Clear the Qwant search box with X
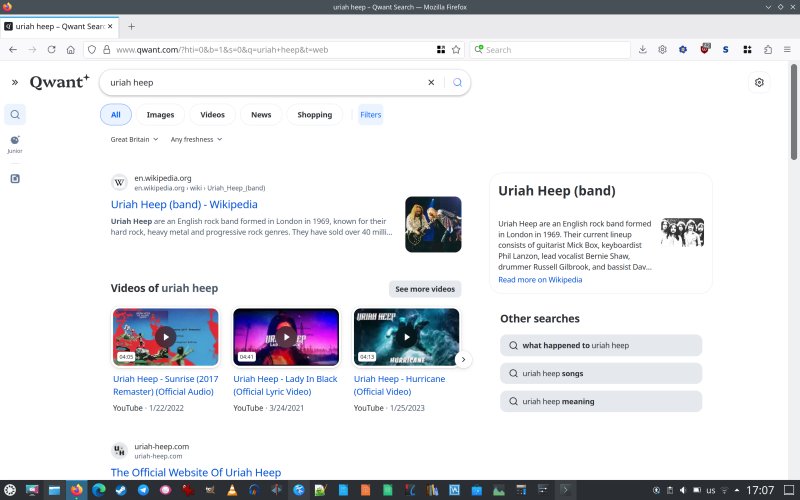 [x=431, y=82]
